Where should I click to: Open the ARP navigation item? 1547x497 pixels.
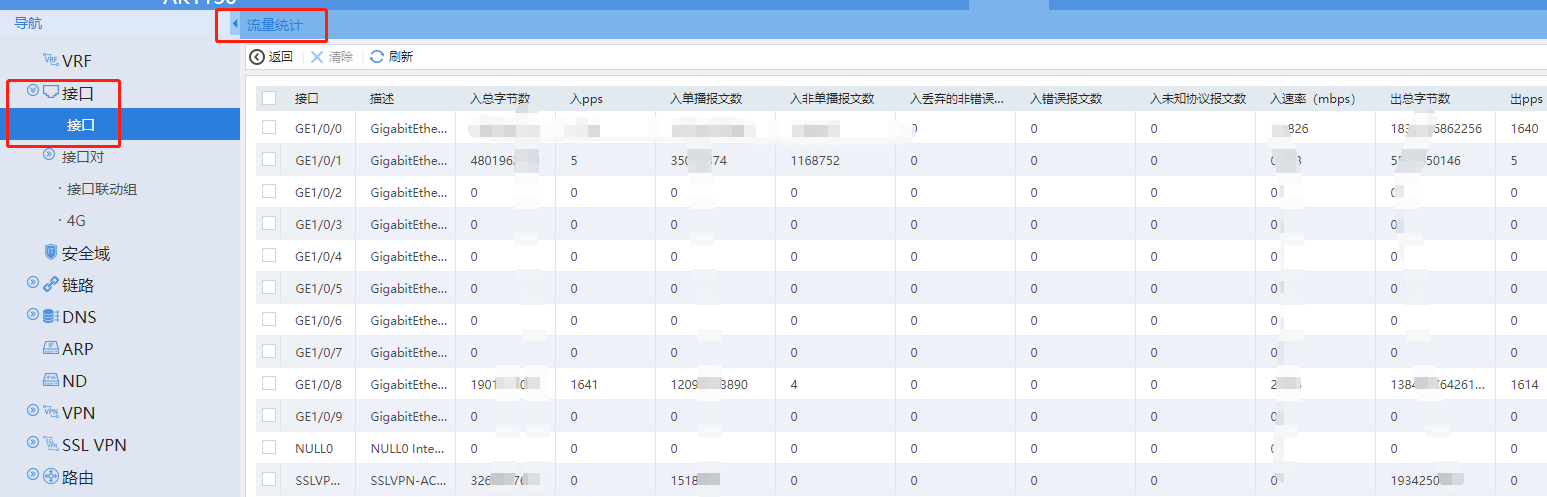(78, 349)
